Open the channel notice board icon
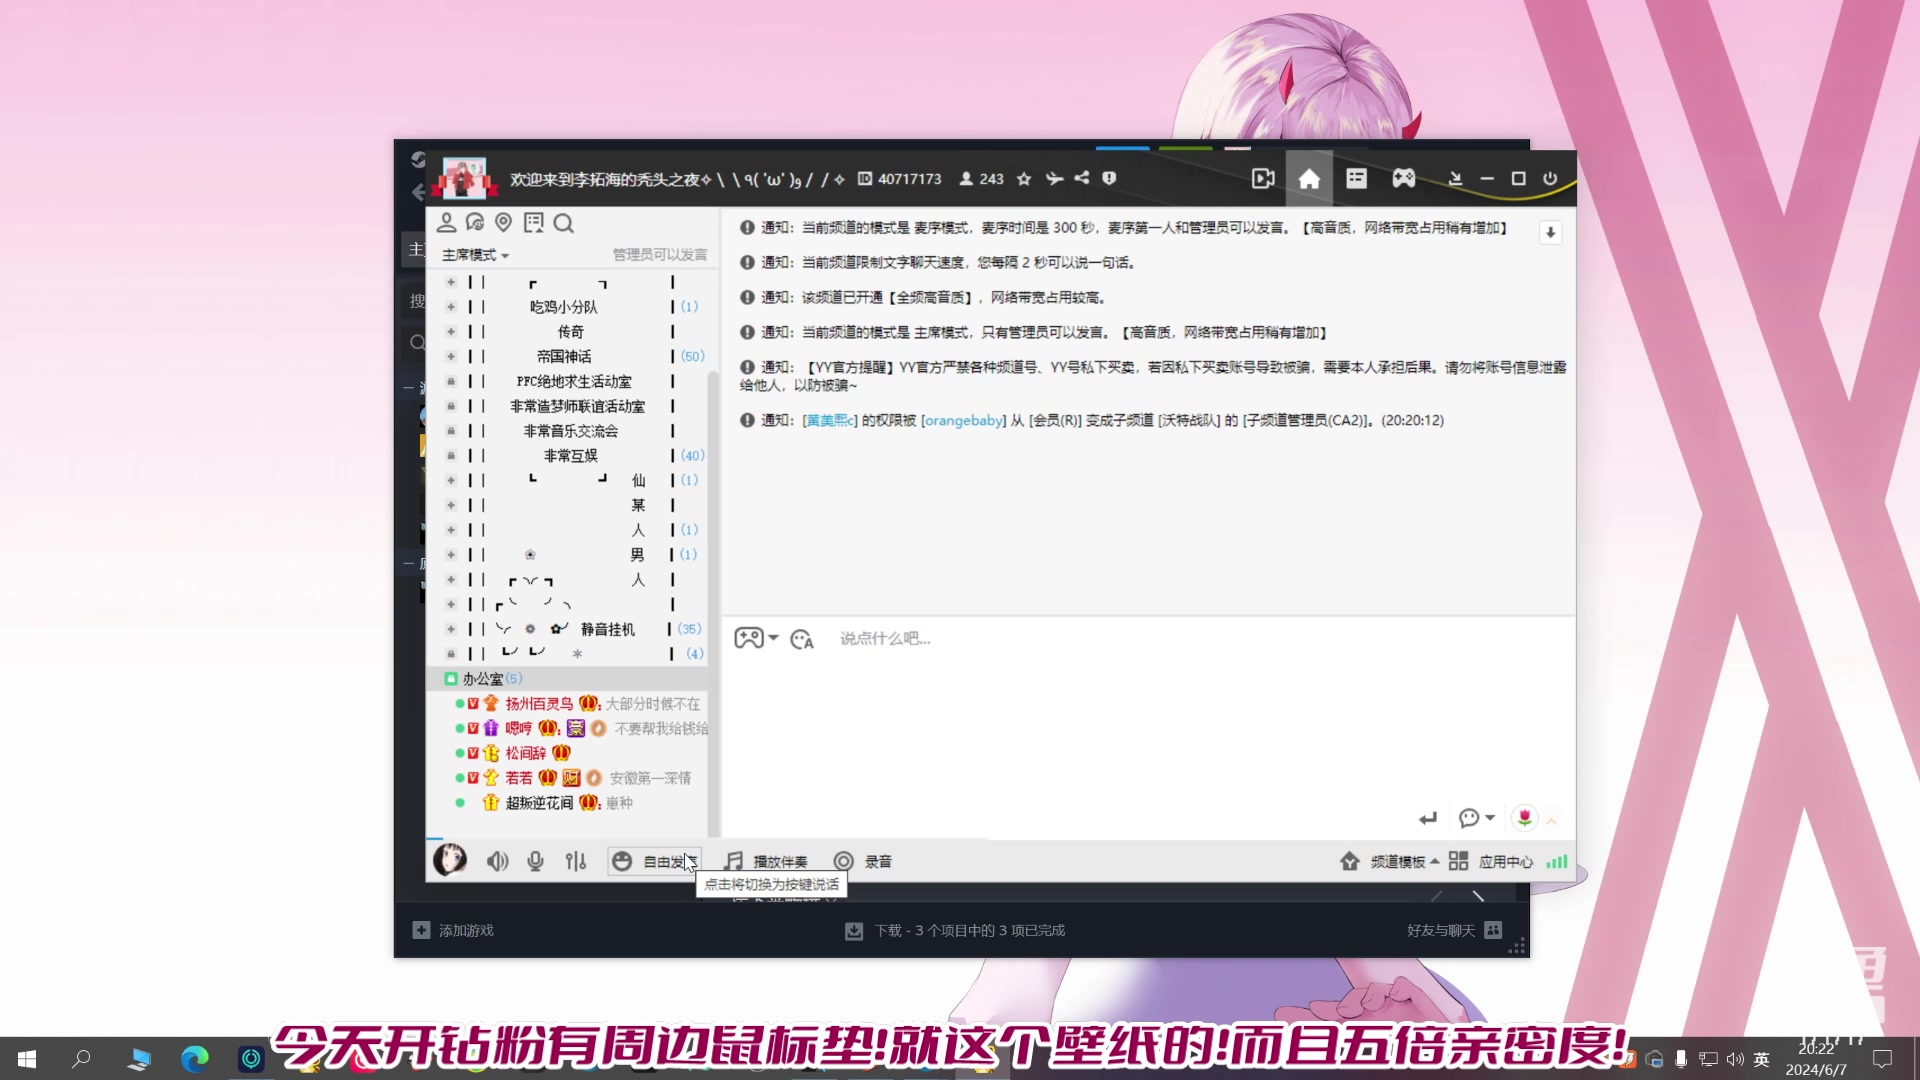 click(534, 223)
